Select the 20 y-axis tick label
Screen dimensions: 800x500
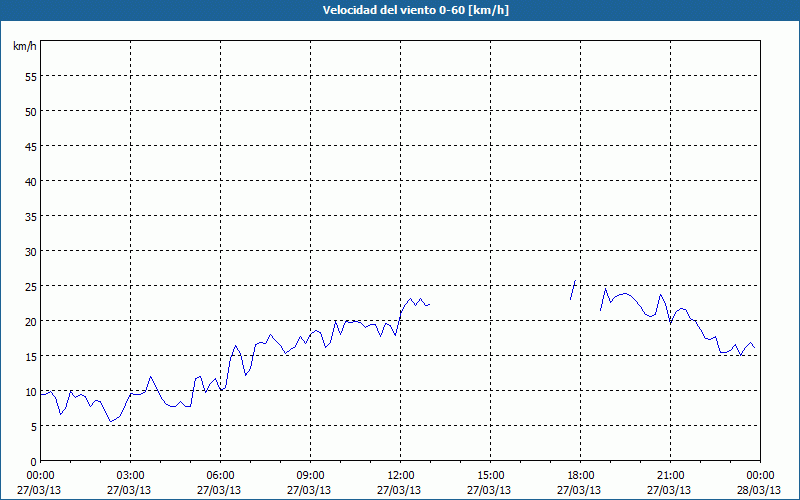click(31, 321)
